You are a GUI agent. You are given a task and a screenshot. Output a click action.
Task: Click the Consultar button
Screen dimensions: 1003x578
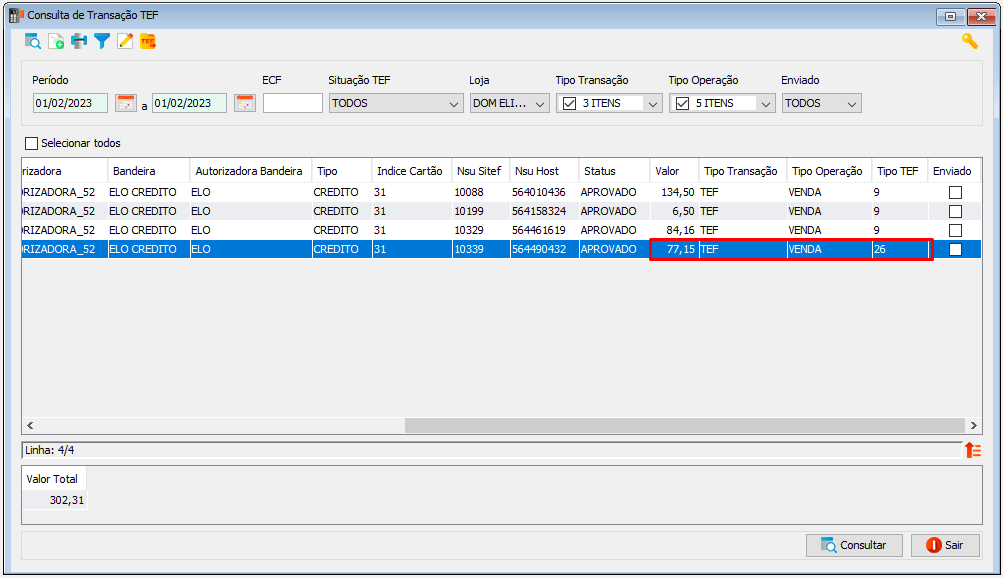pos(854,545)
